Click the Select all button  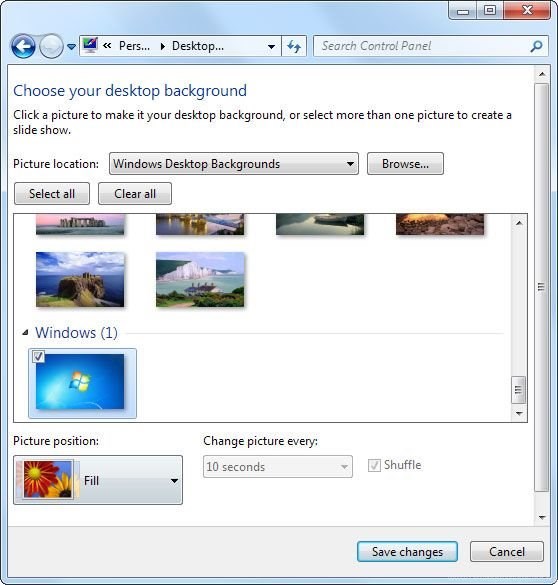52,194
